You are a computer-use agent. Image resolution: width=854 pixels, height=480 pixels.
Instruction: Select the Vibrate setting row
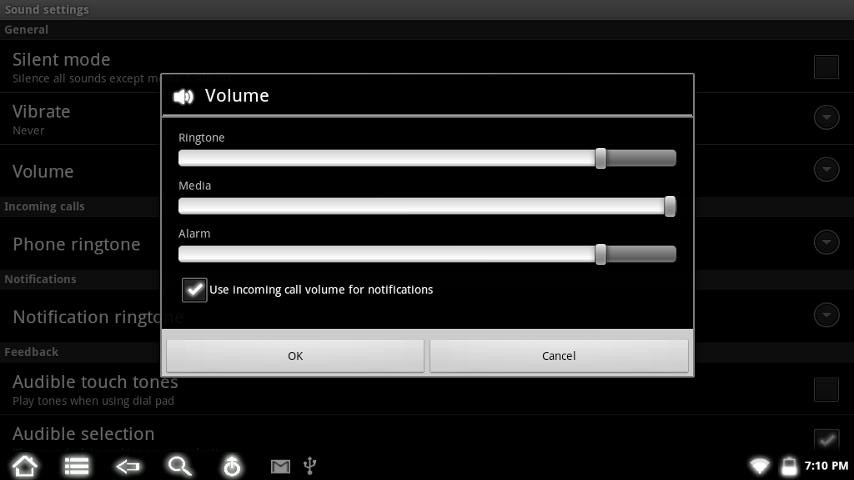(x=427, y=119)
